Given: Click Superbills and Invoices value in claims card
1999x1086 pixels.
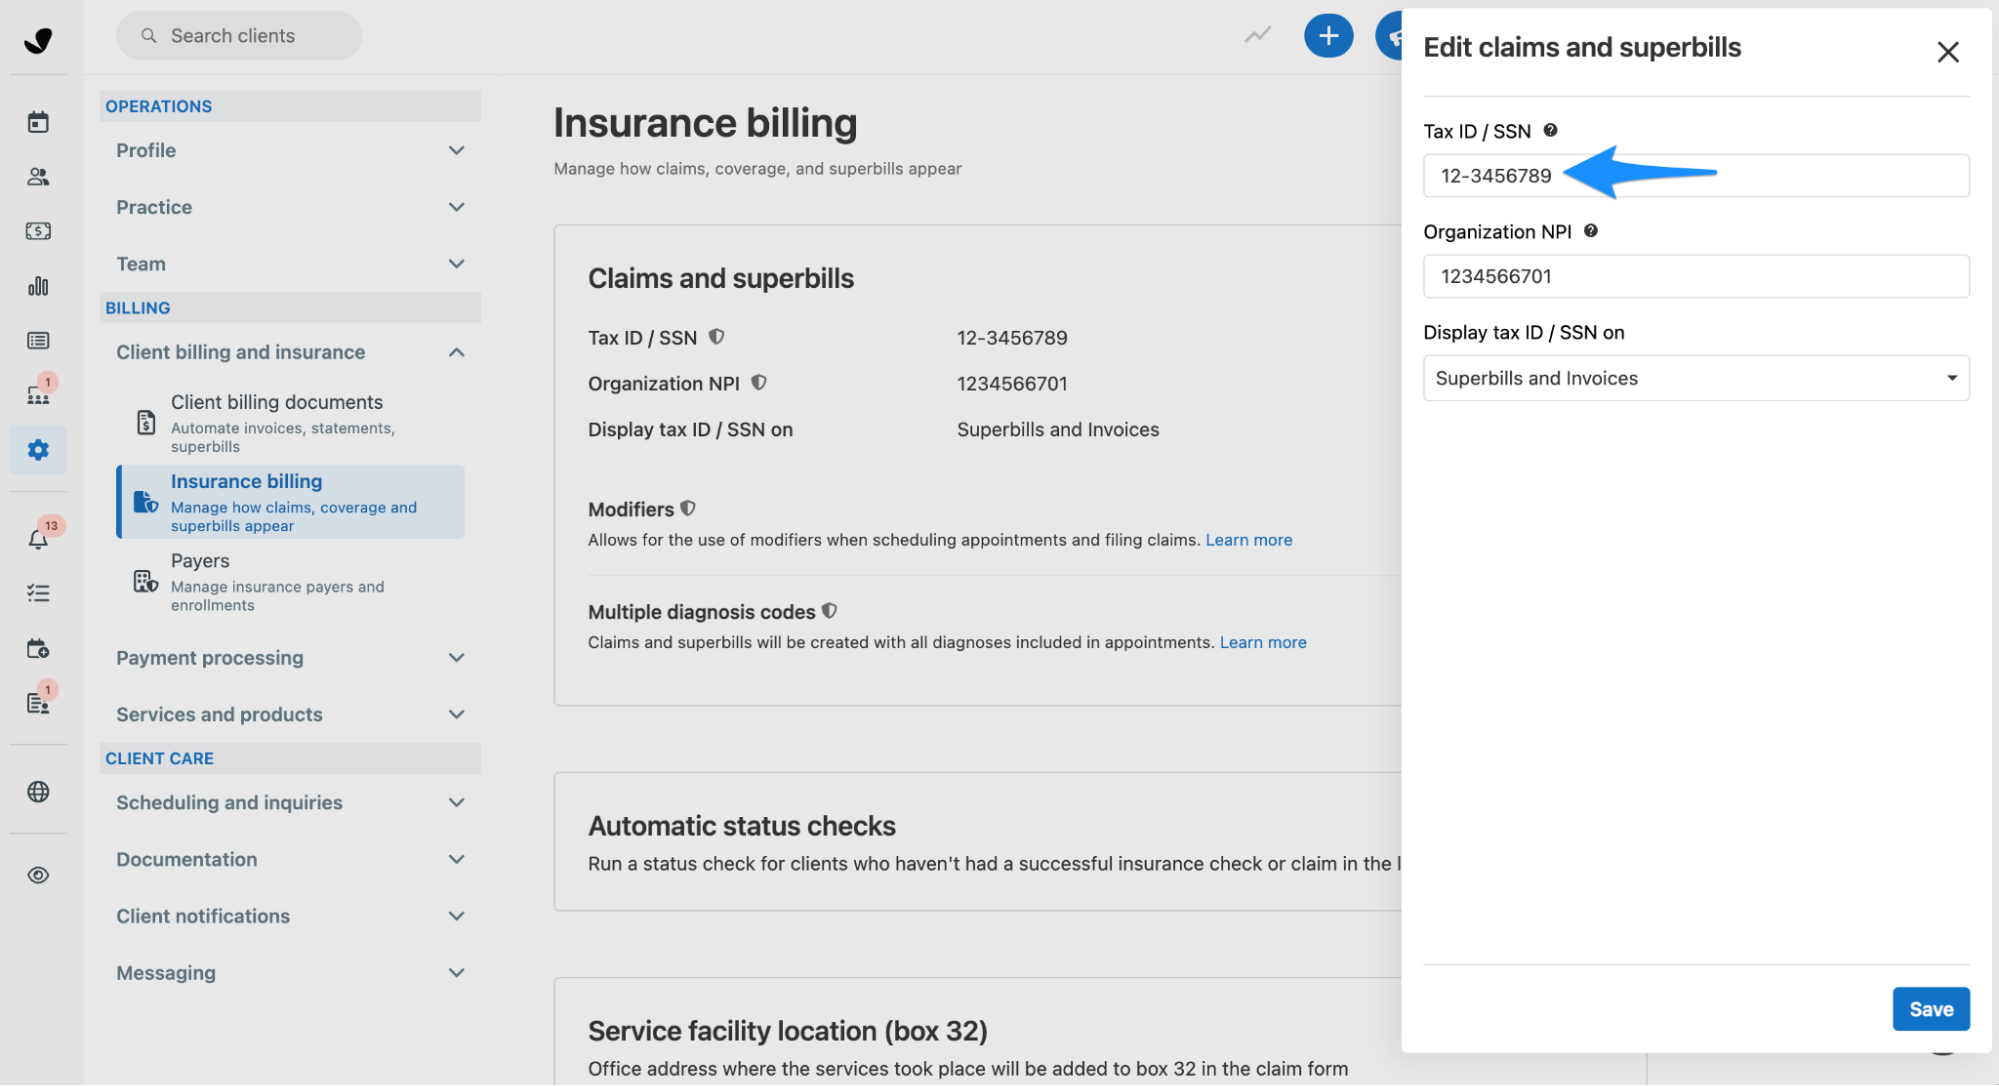Looking at the screenshot, I should point(1058,430).
